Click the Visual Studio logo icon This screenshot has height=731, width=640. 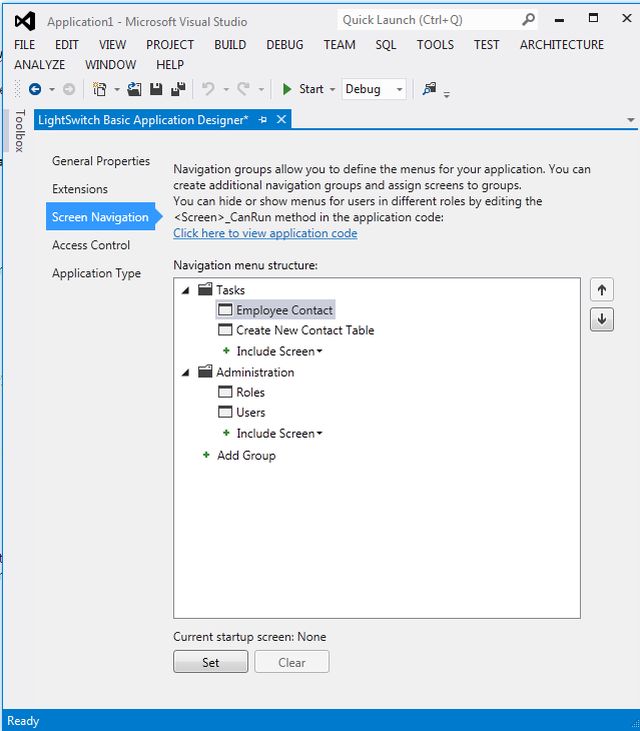click(x=25, y=21)
